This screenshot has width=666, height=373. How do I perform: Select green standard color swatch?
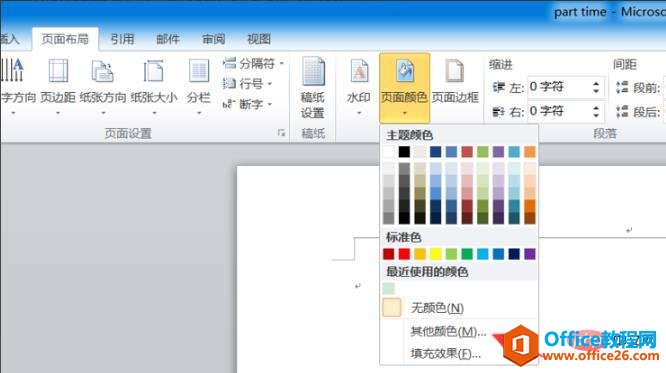pyautogui.click(x=467, y=254)
